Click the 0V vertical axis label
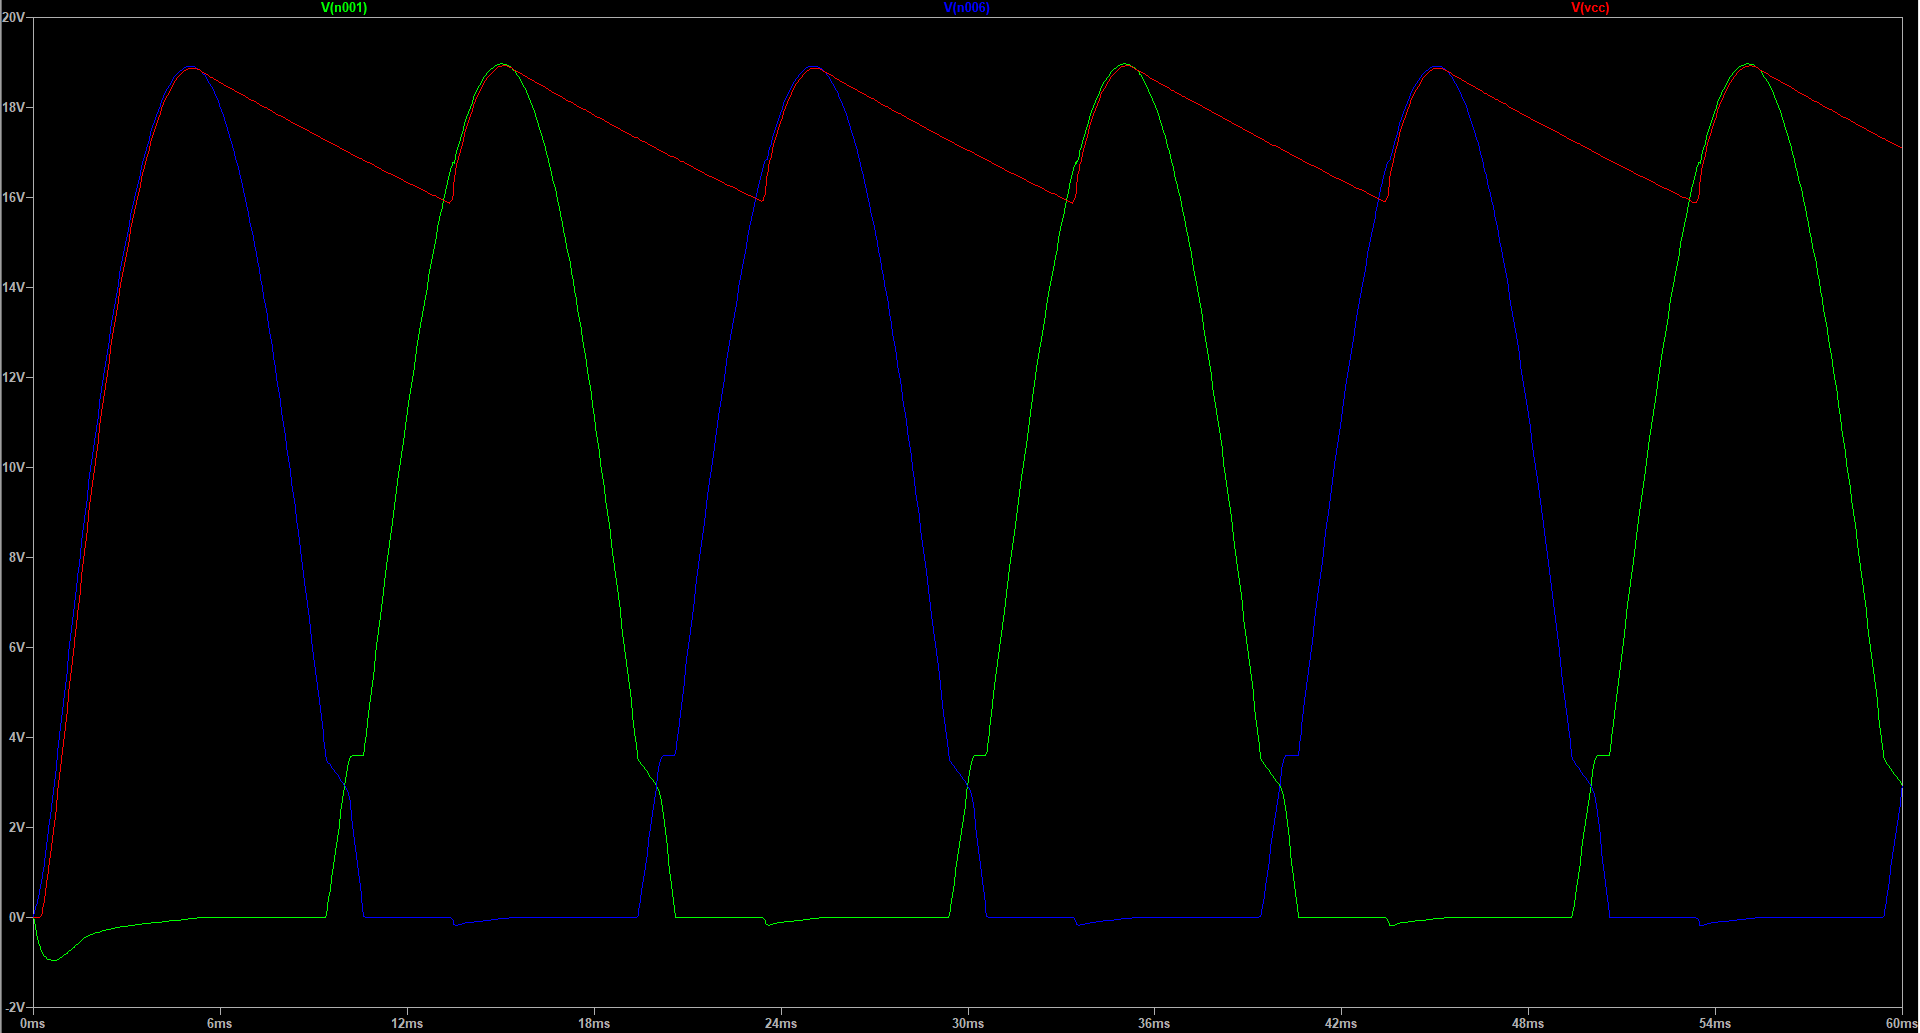Screen dimensions: 1920x1033 point(16,917)
